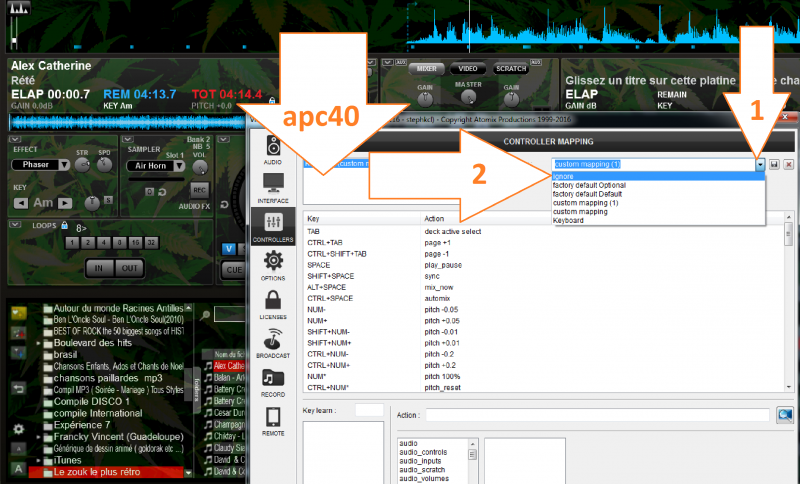Click the larger font 'A' icon in browser
800x484 pixels.
[x=18, y=468]
